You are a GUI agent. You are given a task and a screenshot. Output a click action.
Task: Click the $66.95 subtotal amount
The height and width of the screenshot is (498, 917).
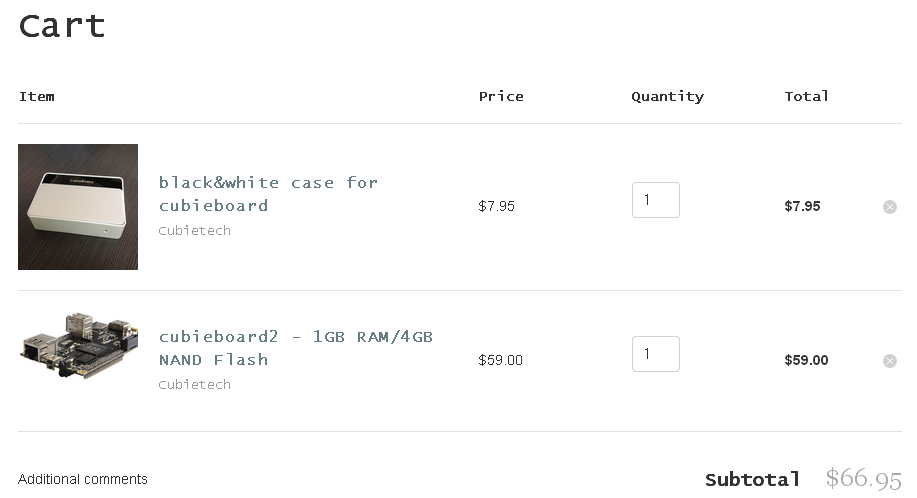864,479
